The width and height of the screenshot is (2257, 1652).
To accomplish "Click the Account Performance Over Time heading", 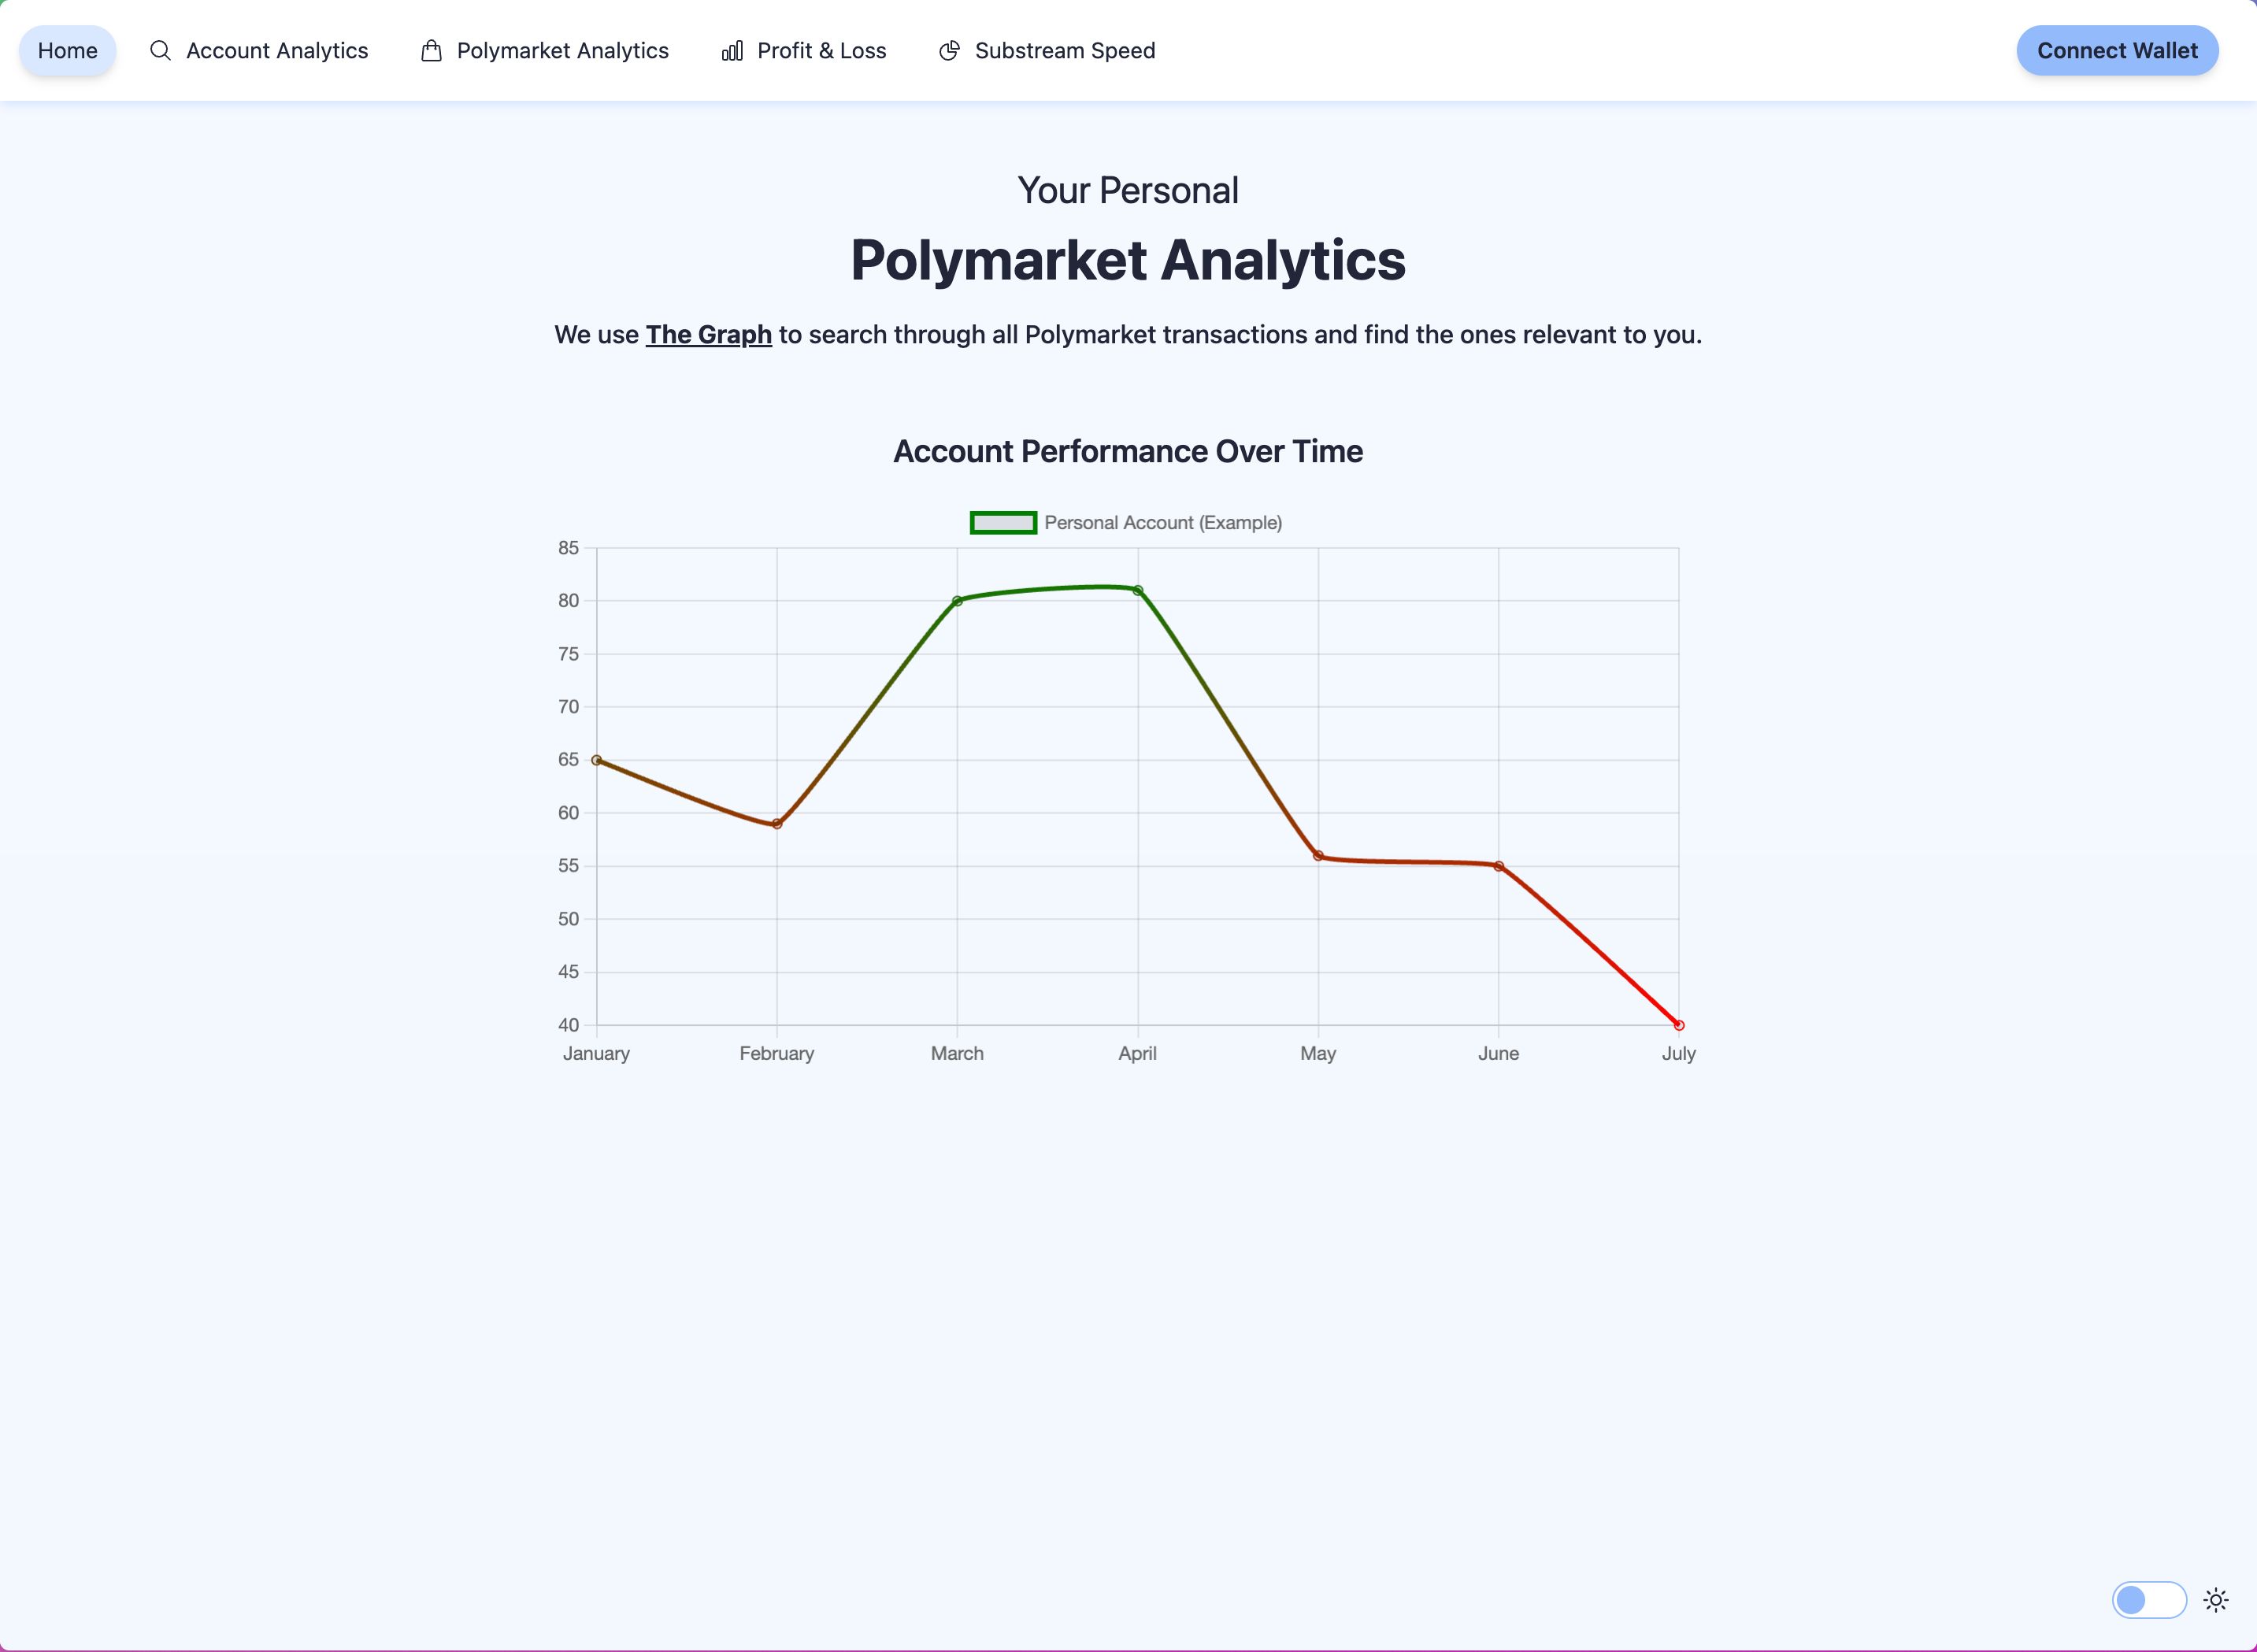I will click(x=1128, y=451).
